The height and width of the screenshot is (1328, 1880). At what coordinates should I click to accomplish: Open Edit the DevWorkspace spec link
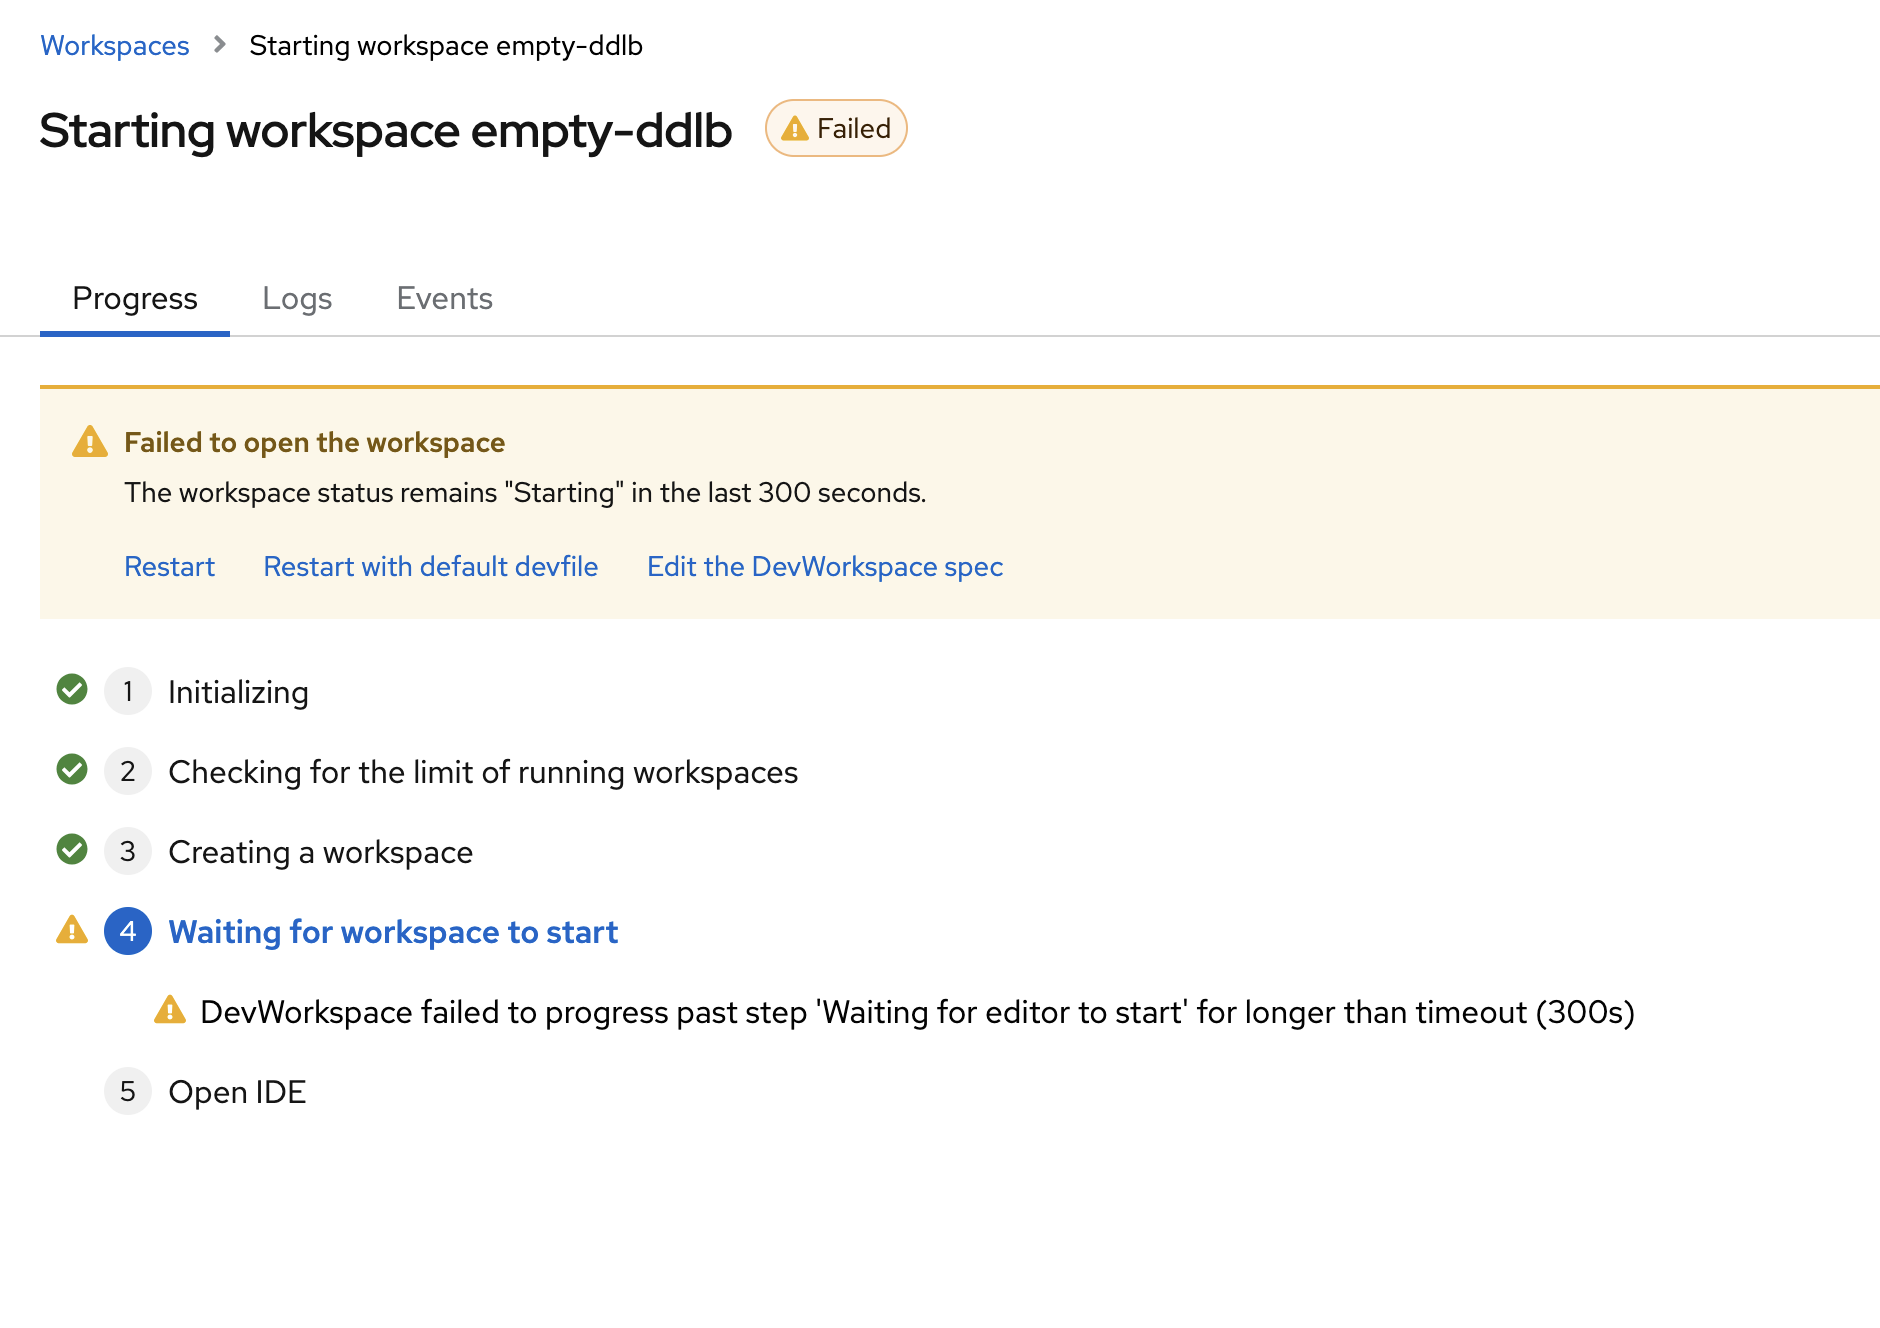(x=824, y=567)
